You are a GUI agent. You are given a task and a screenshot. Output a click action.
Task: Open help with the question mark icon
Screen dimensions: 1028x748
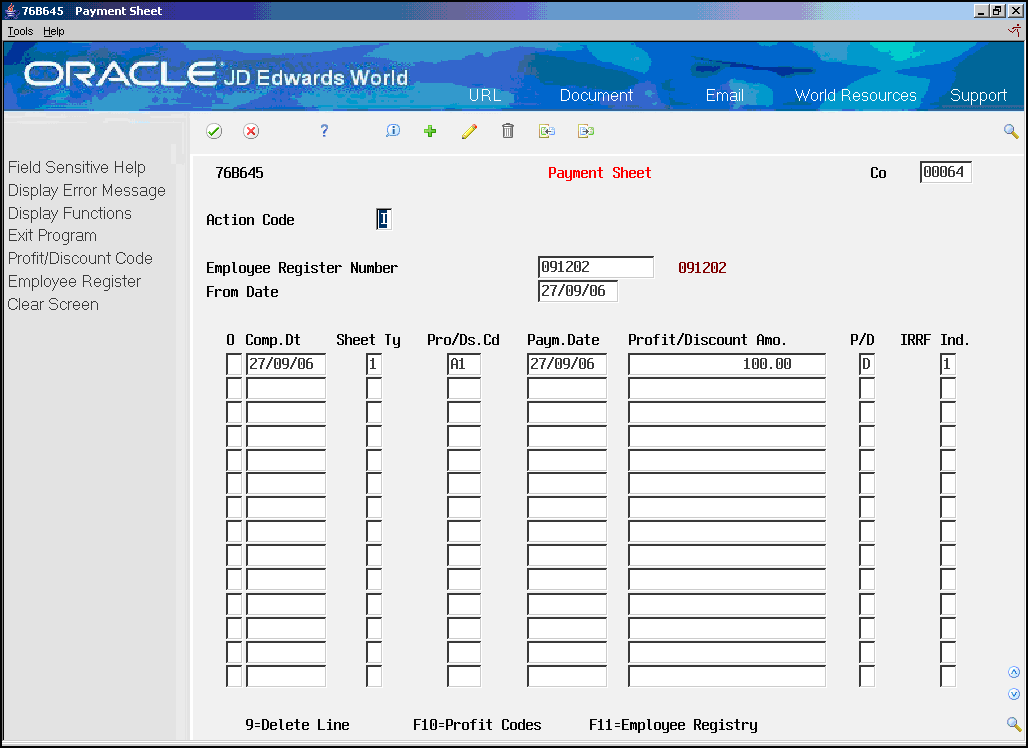(324, 131)
